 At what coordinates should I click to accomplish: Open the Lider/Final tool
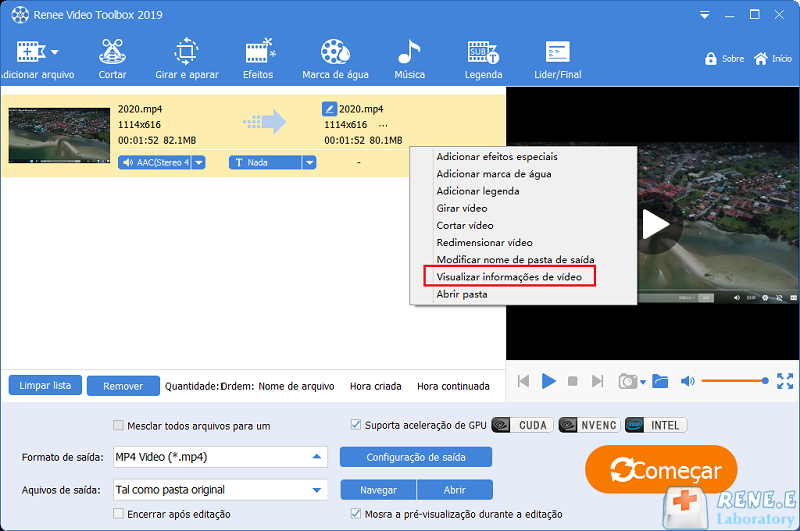pos(558,60)
